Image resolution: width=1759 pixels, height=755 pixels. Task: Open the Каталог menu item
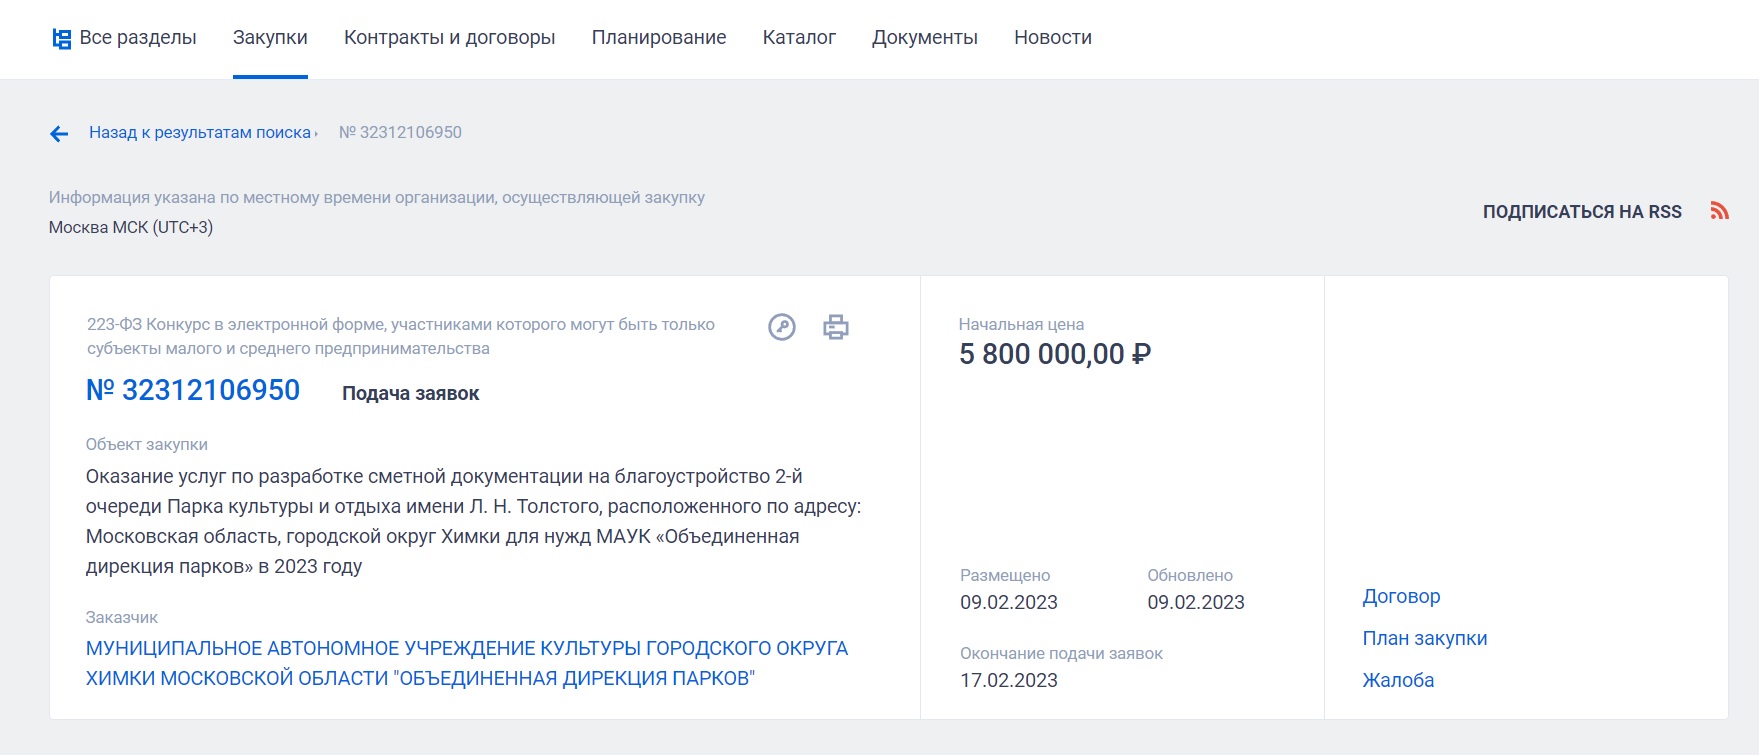pos(799,38)
